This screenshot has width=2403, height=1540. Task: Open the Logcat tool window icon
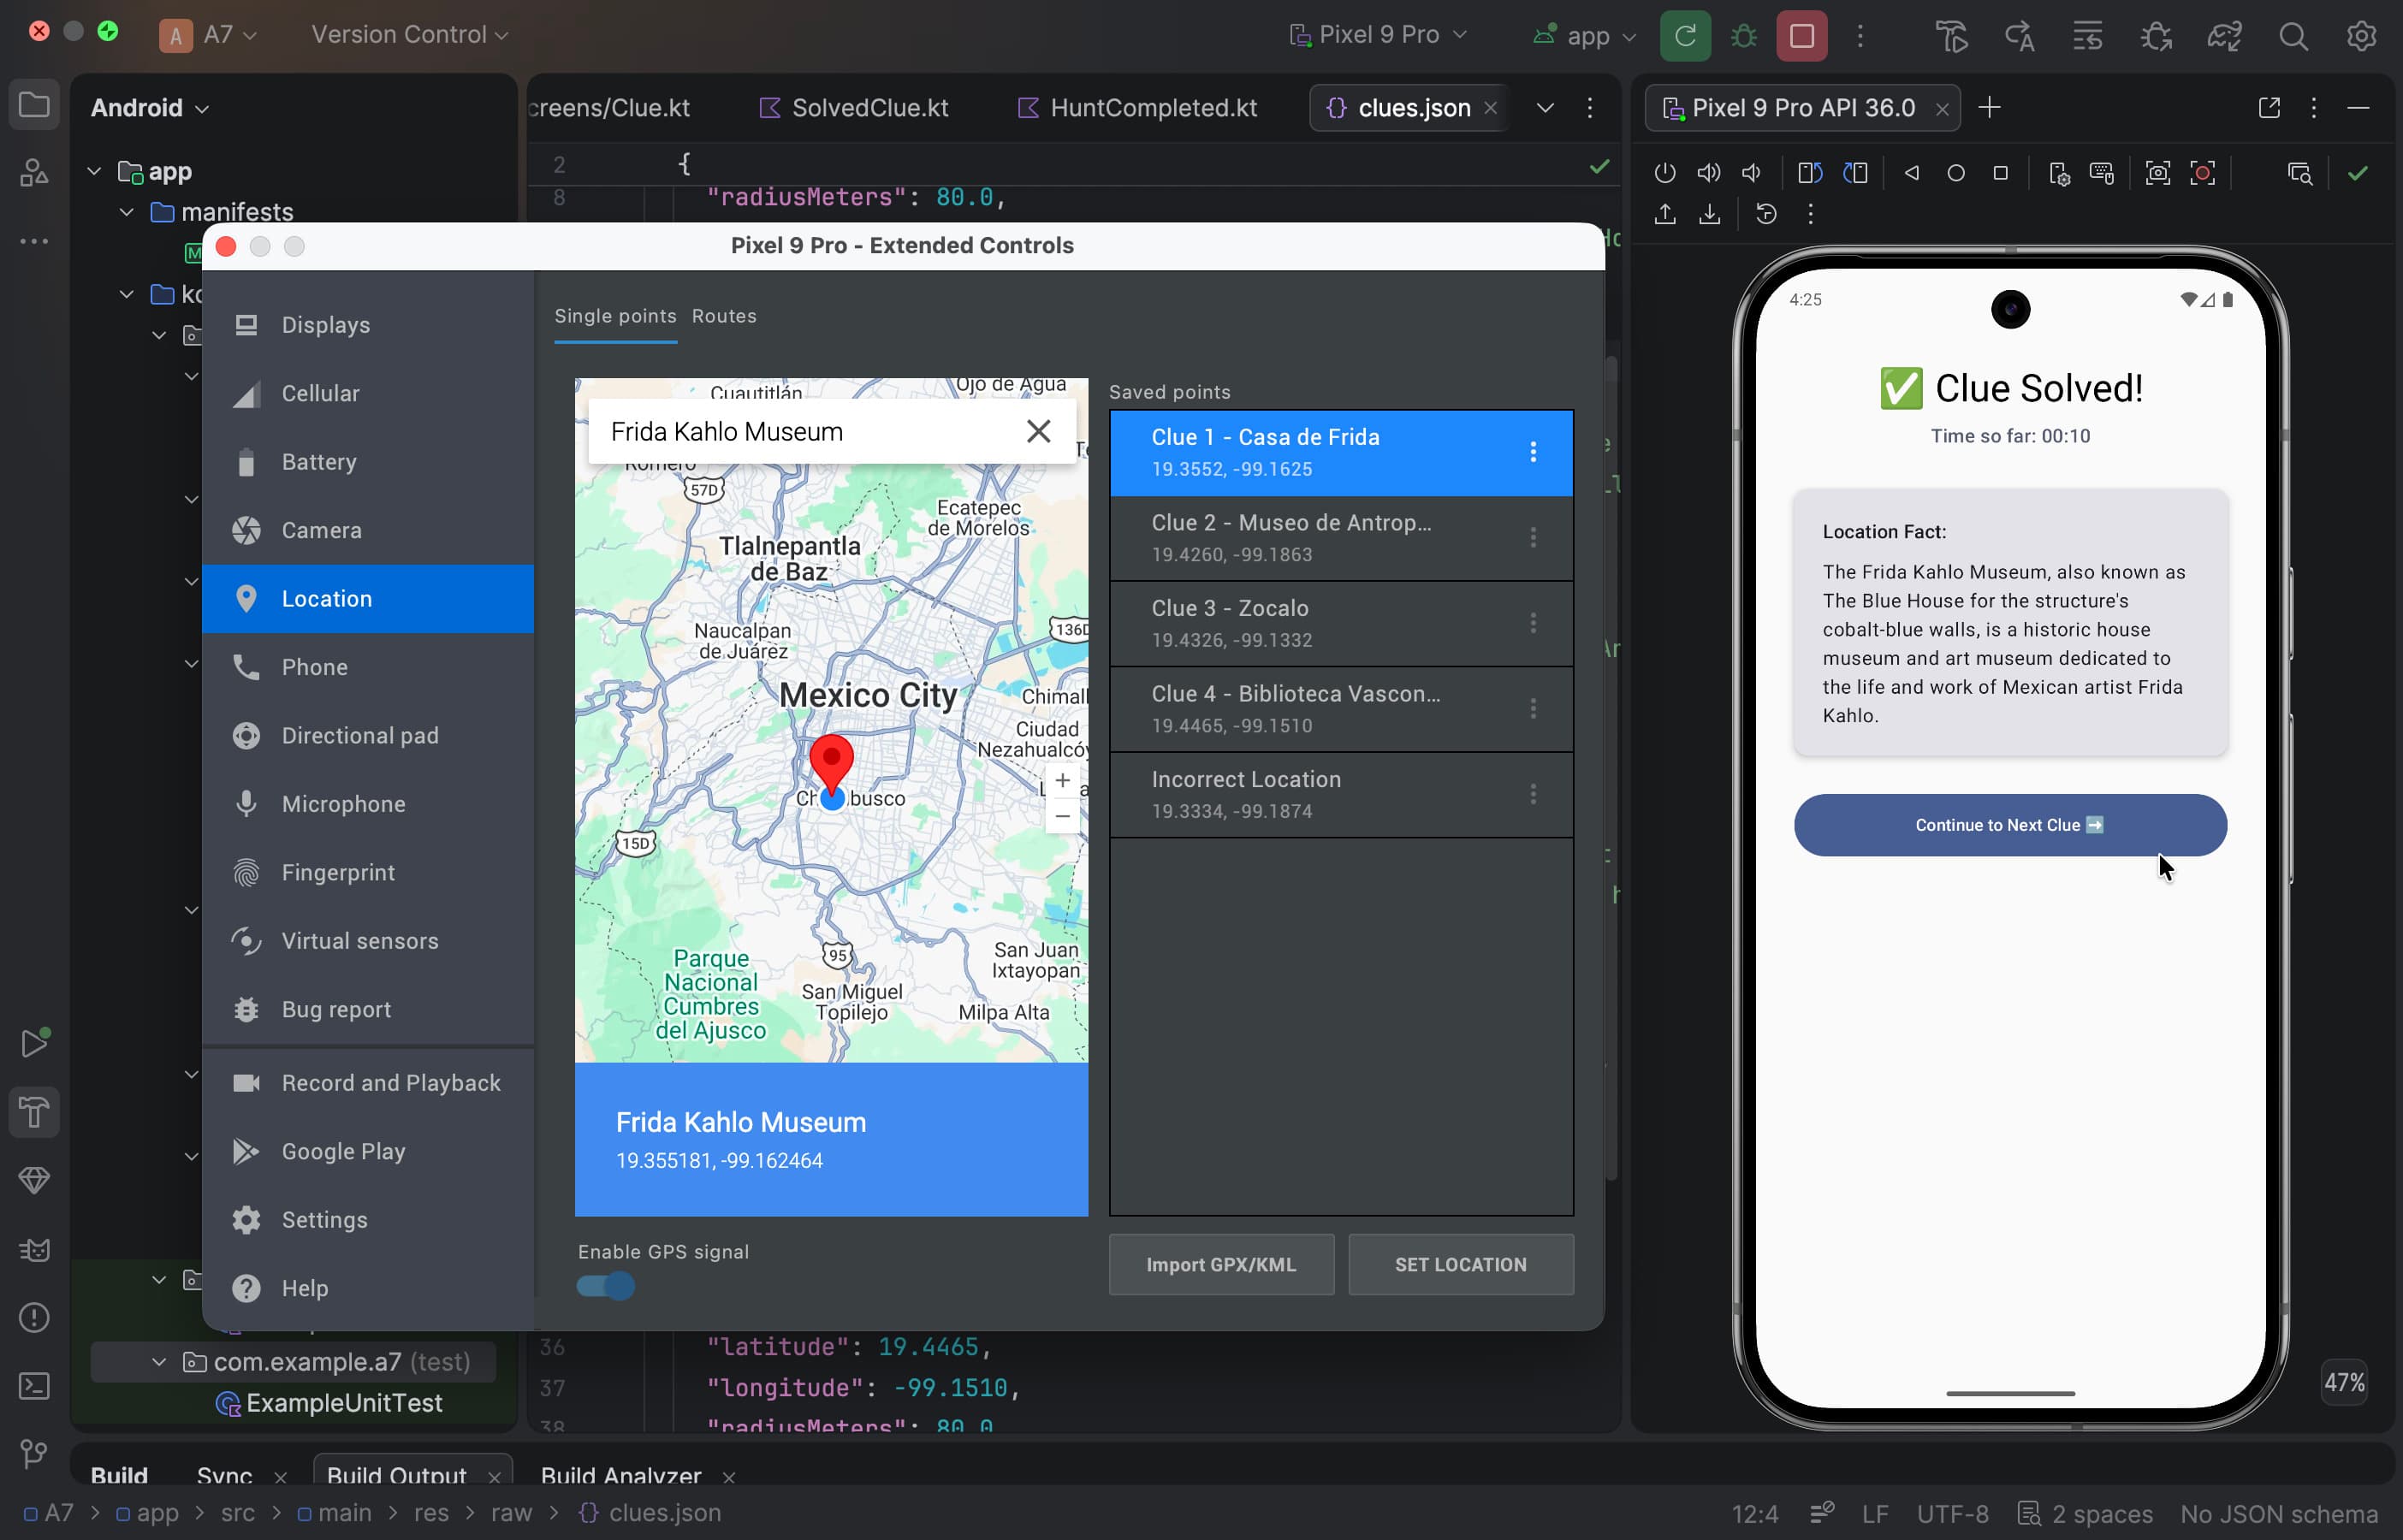click(34, 1249)
